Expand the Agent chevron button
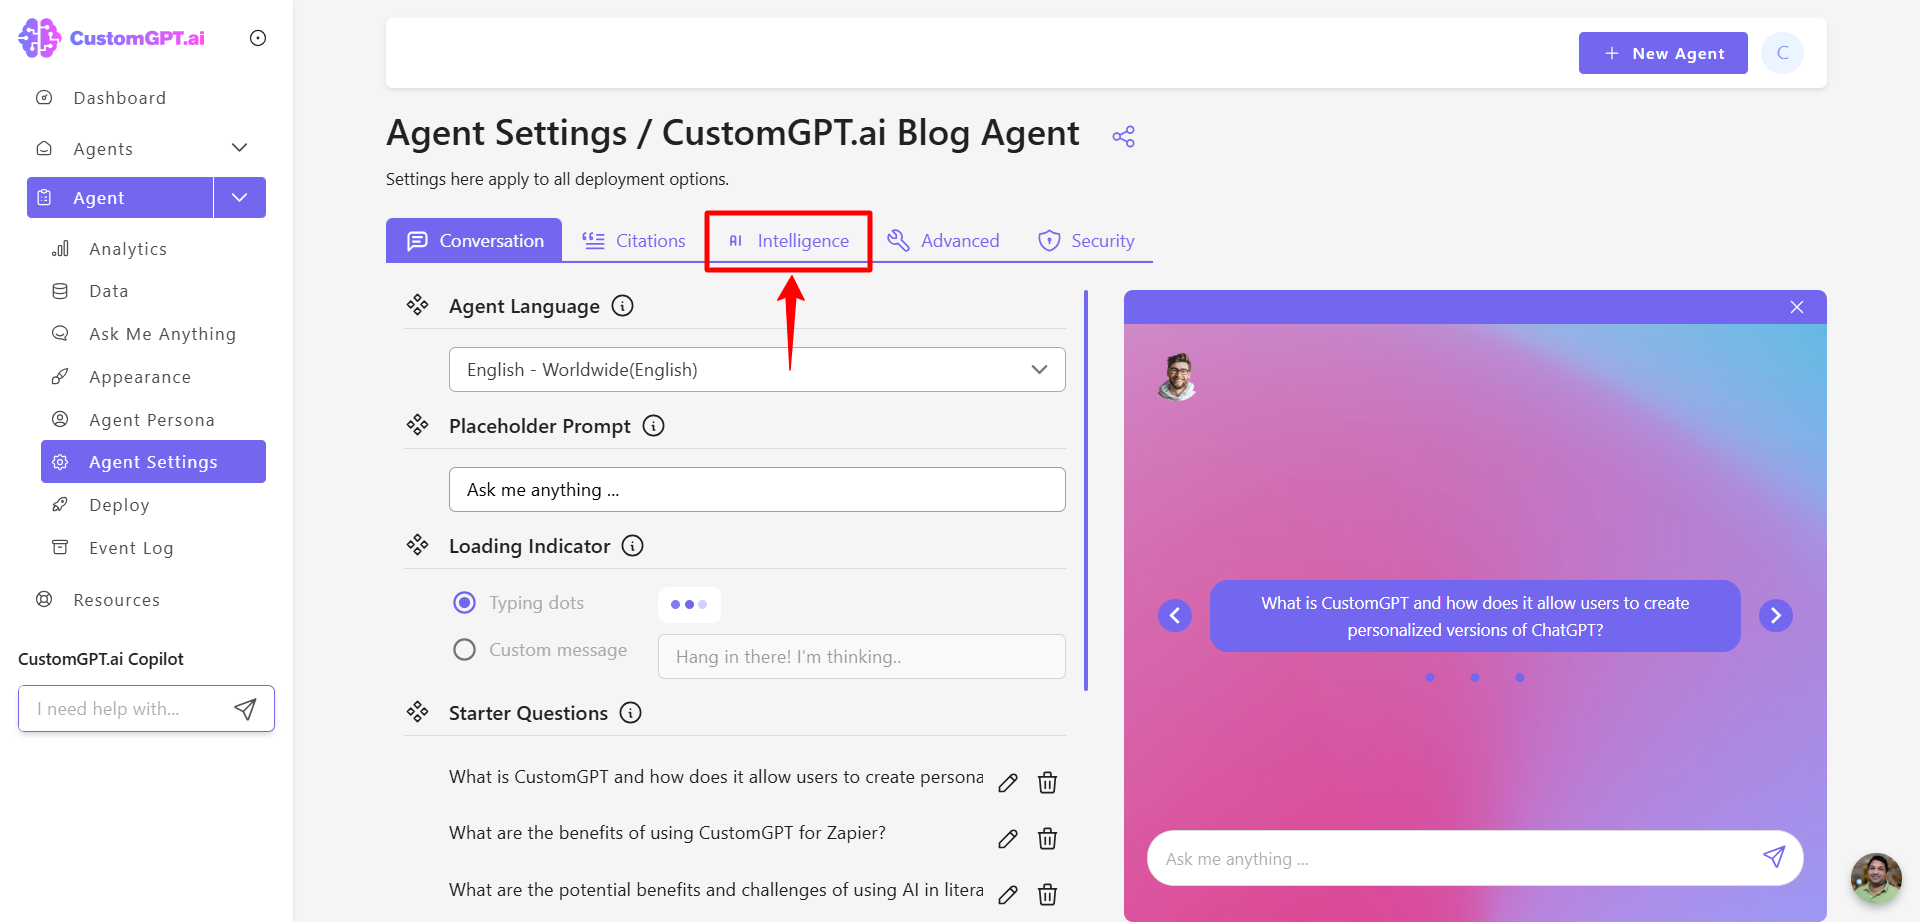The height and width of the screenshot is (922, 1920). 240,197
